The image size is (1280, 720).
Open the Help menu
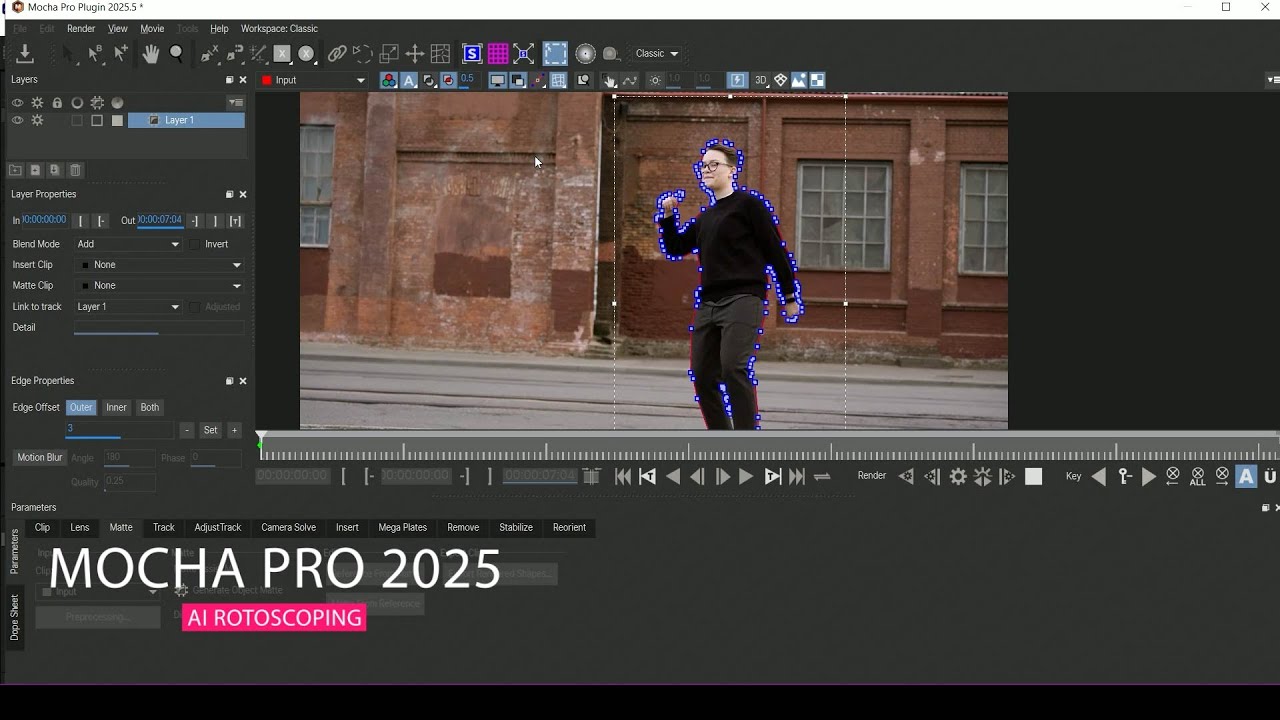coord(219,29)
